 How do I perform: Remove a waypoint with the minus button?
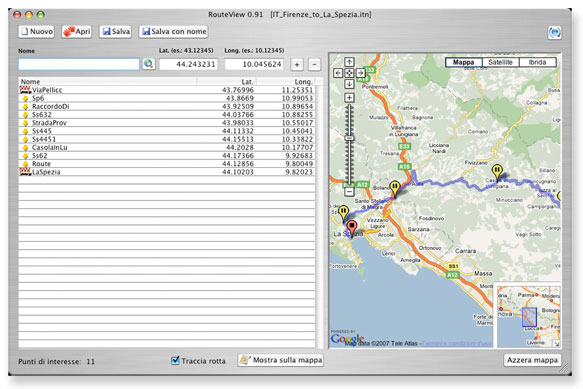(314, 64)
